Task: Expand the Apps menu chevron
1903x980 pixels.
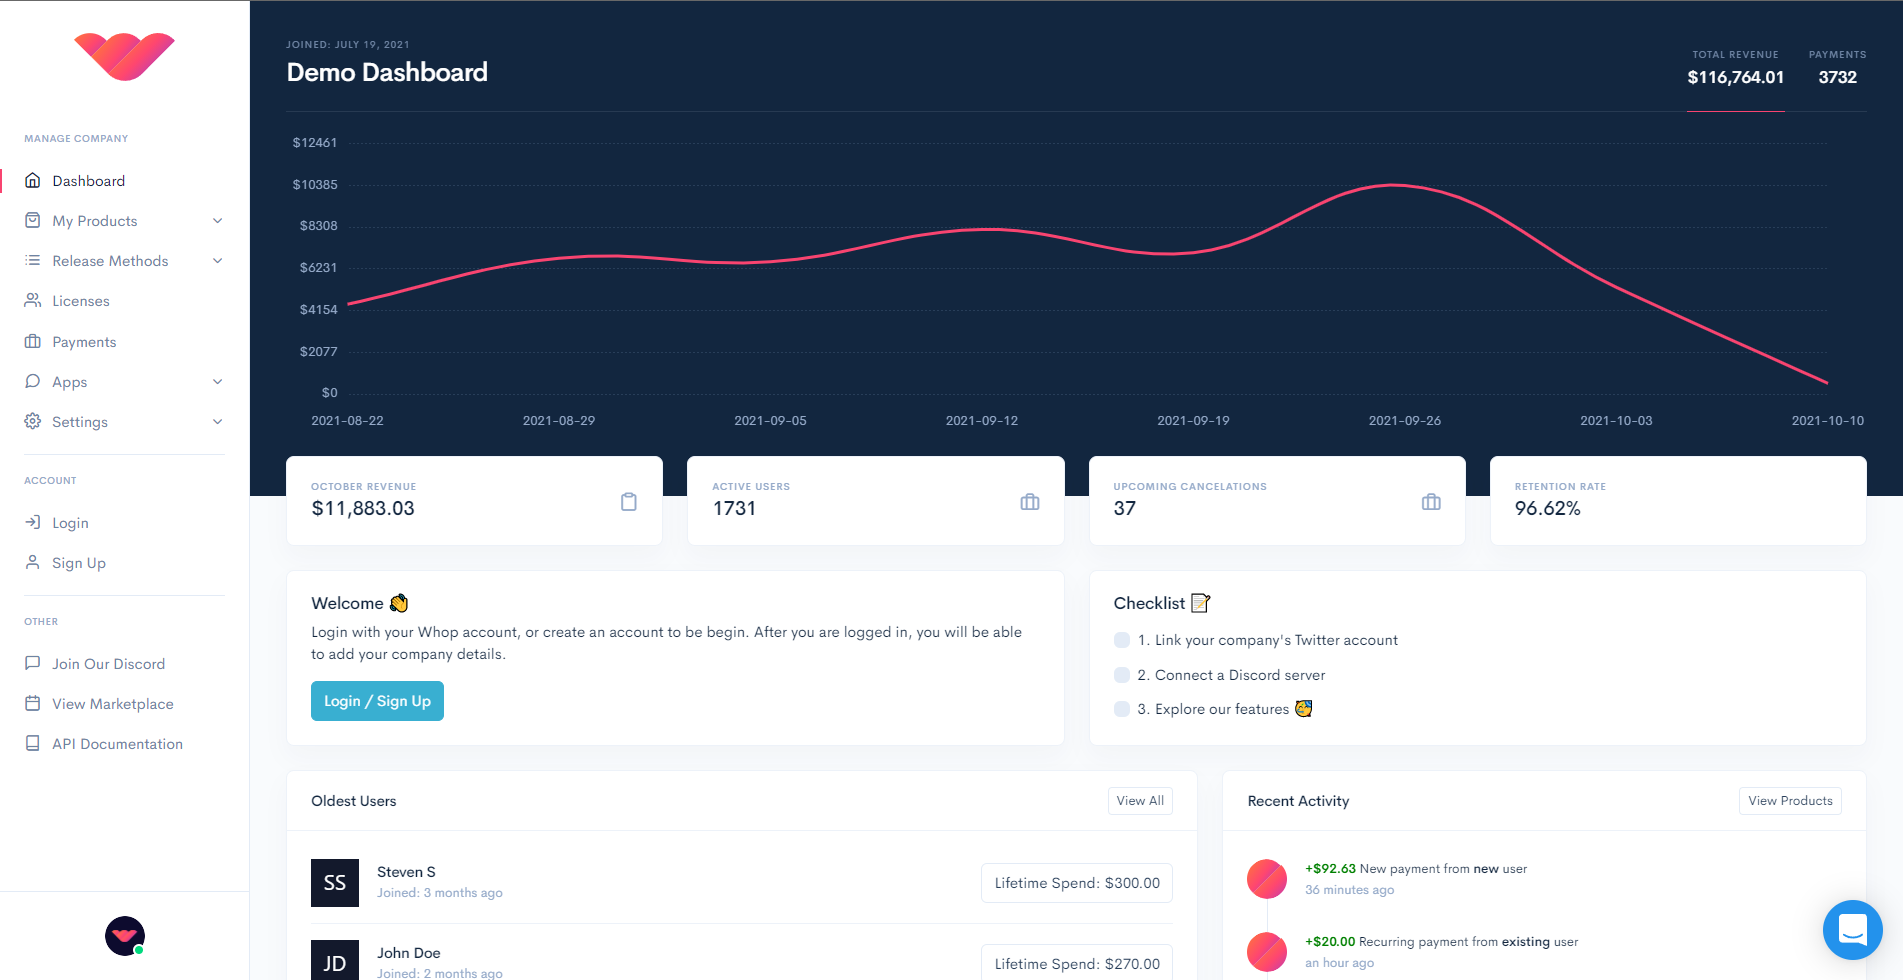Action: pos(217,382)
